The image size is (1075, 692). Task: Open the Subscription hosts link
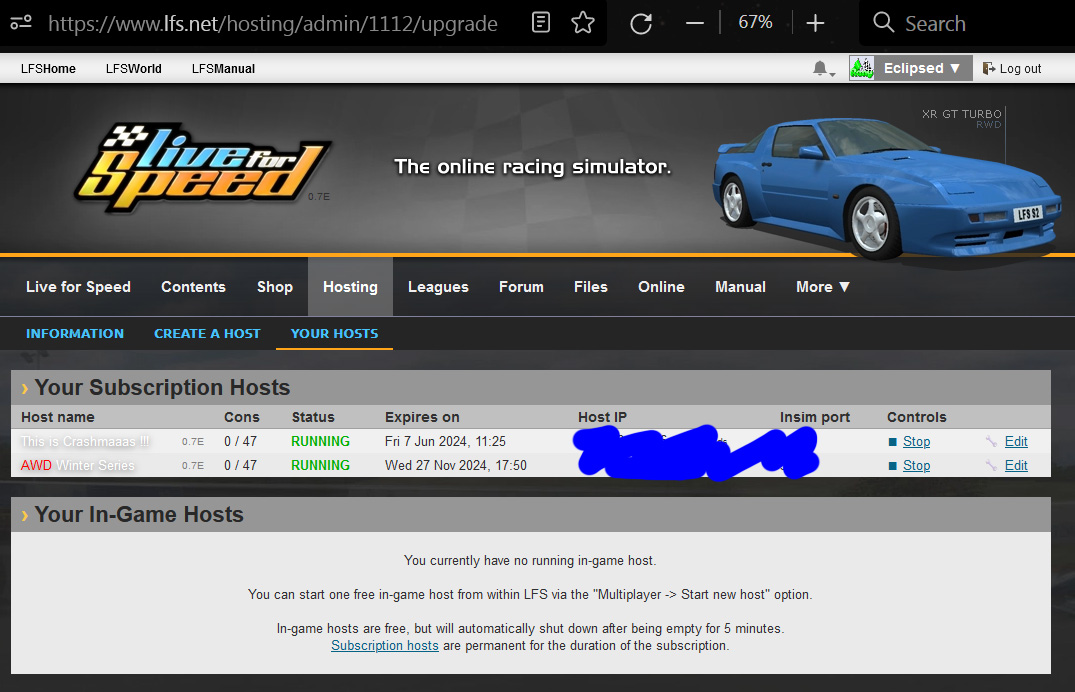(x=385, y=645)
